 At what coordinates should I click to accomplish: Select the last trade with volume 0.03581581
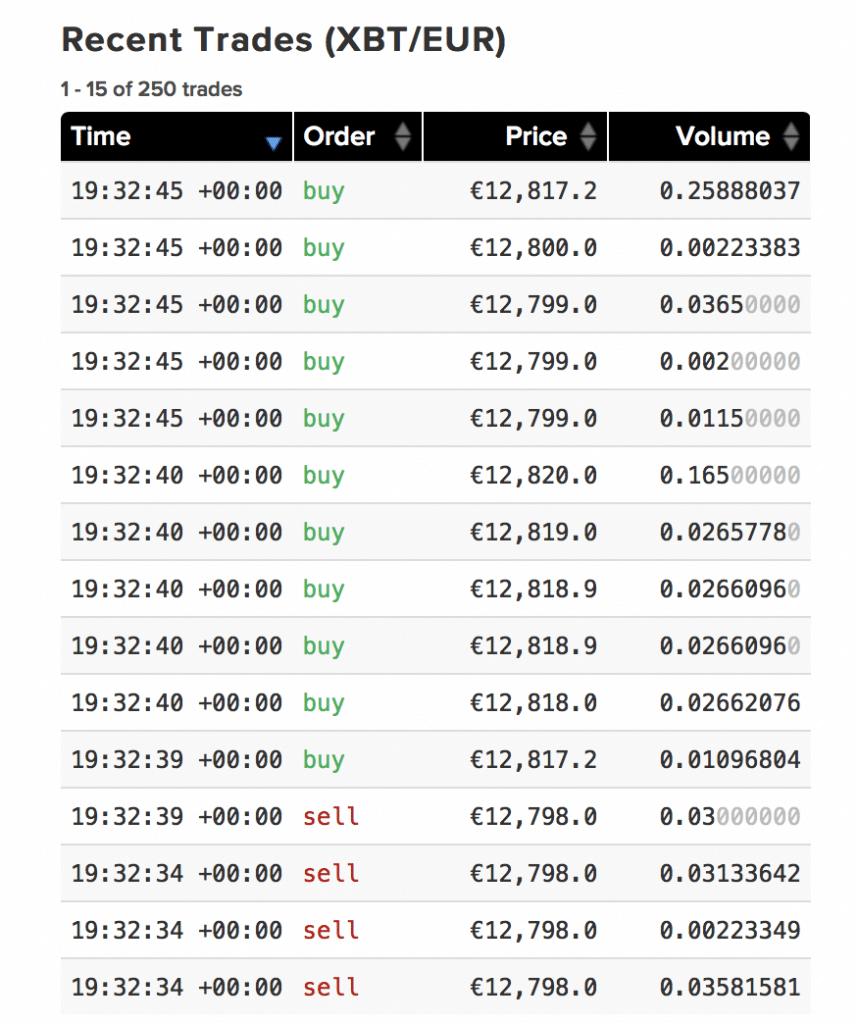coord(730,988)
